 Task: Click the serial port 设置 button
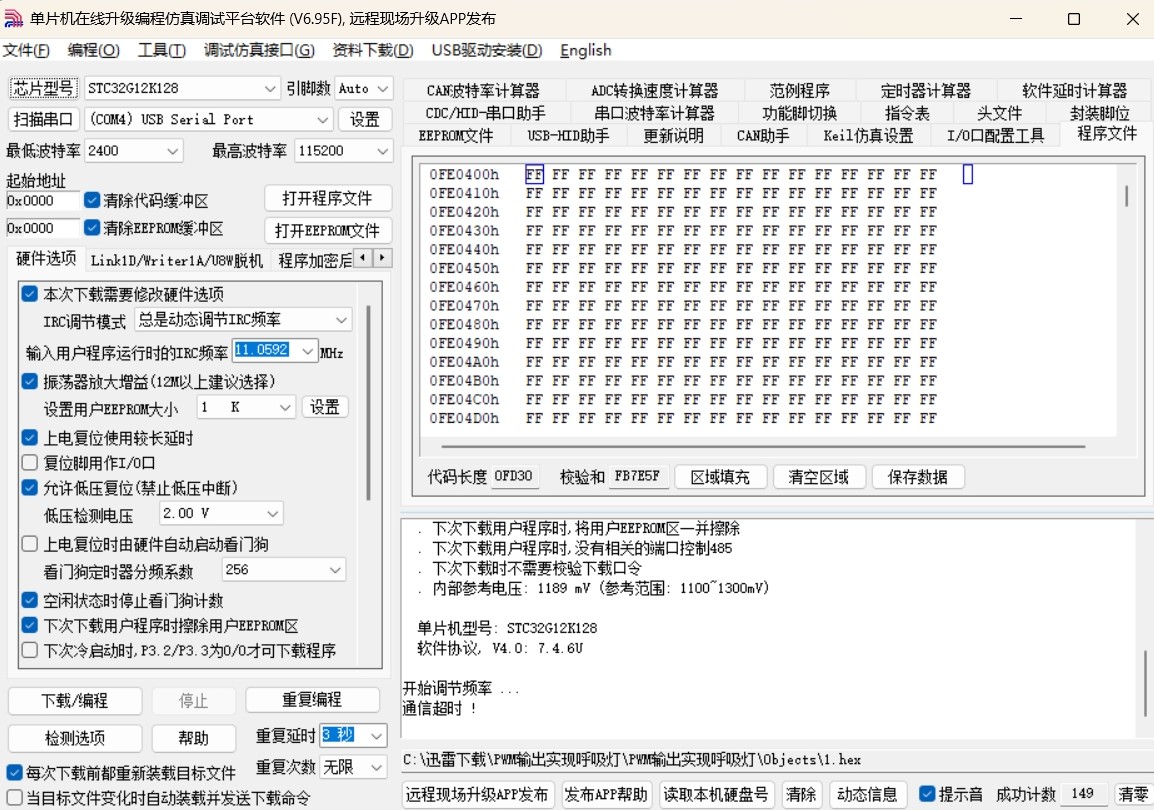364,119
